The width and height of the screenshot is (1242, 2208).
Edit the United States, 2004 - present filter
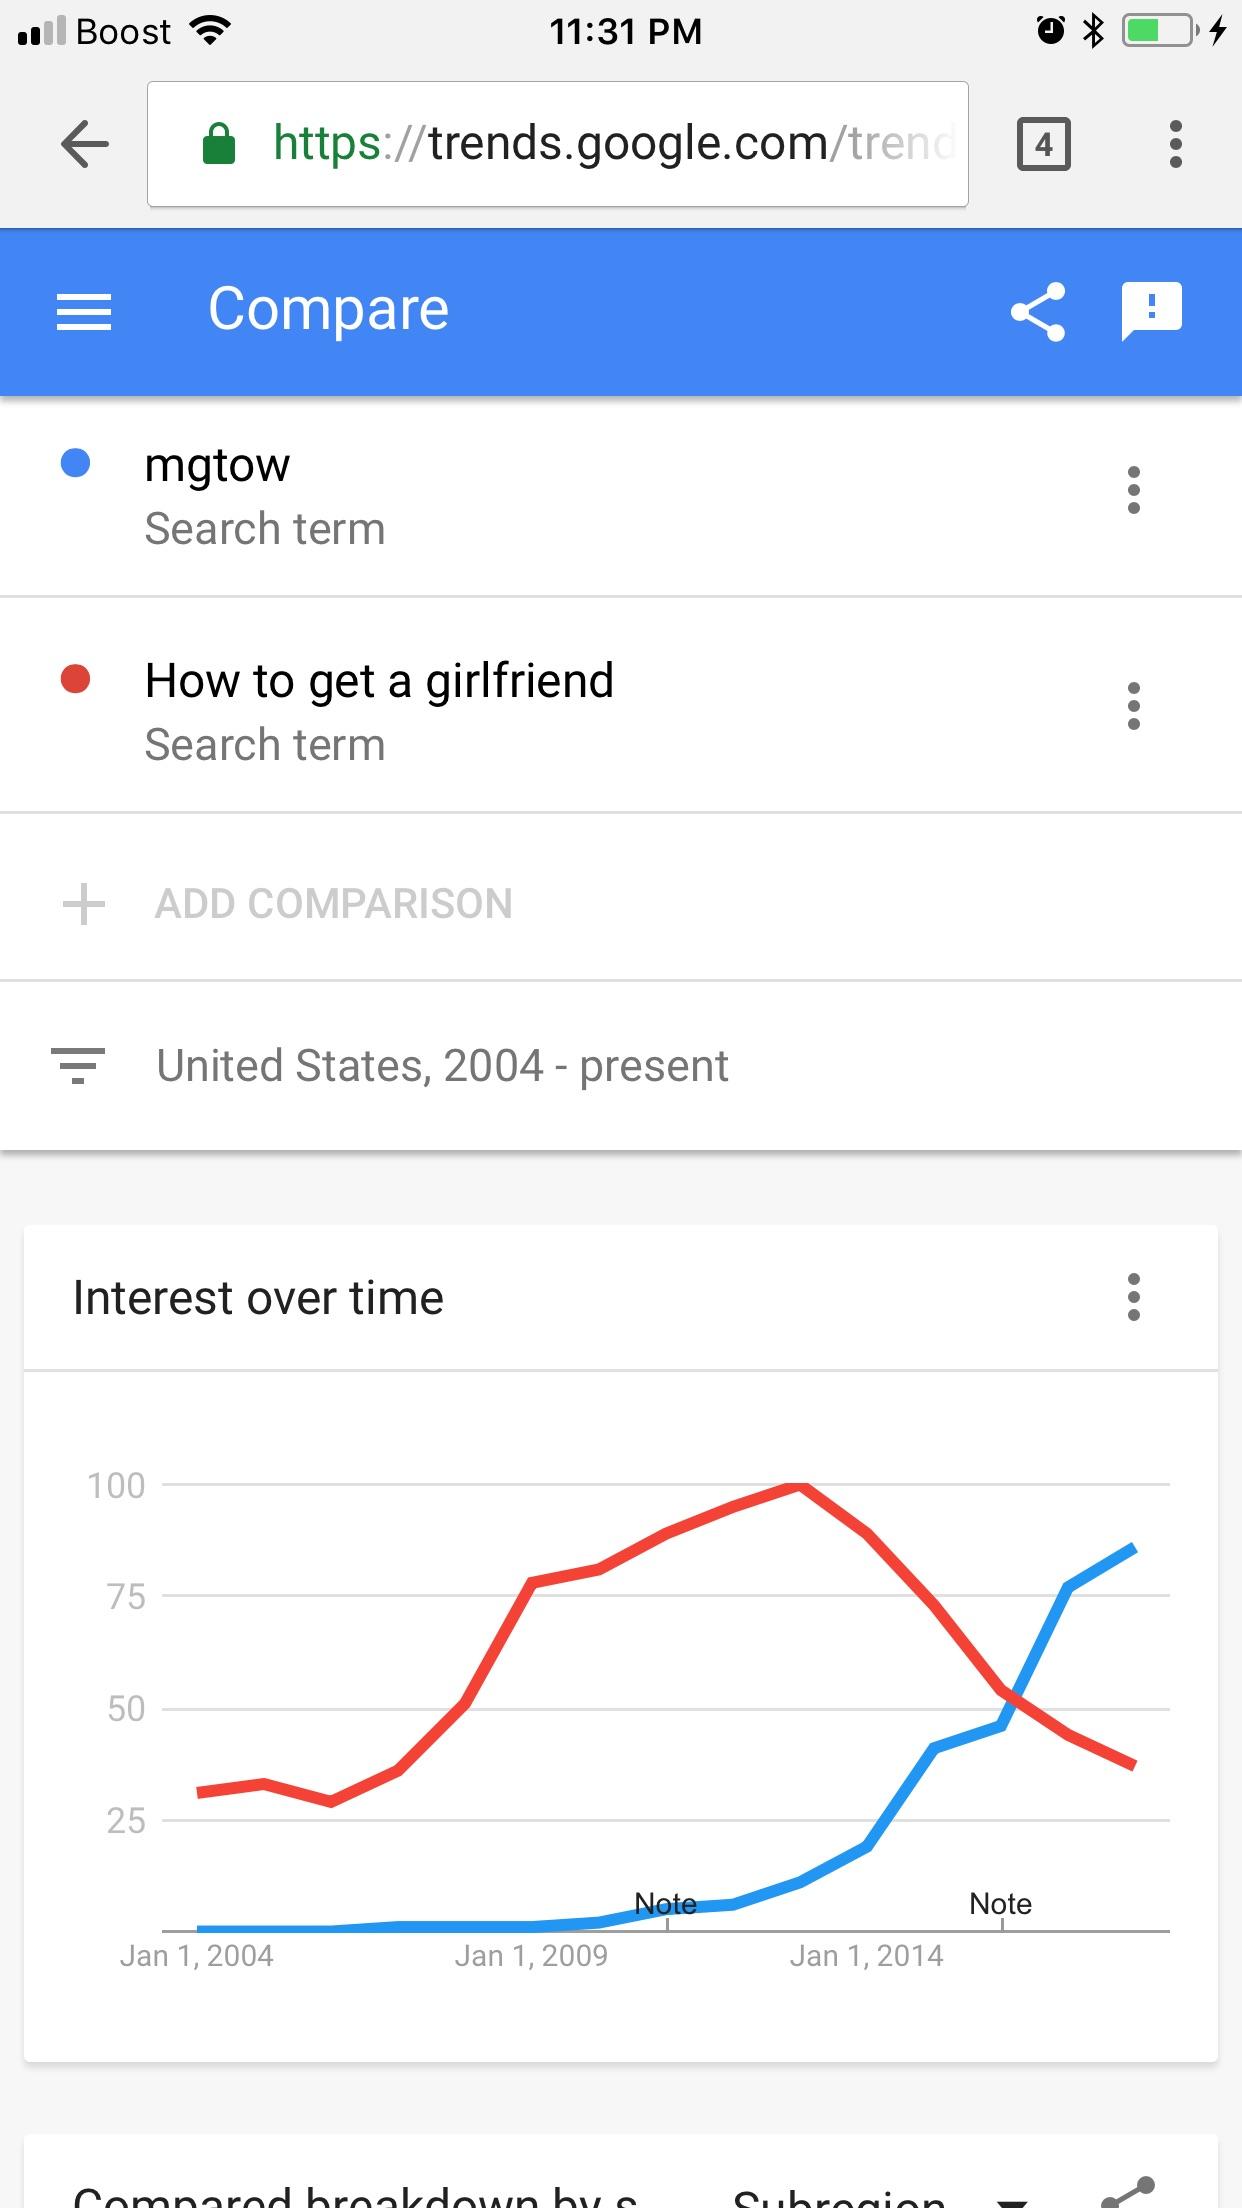point(442,1066)
